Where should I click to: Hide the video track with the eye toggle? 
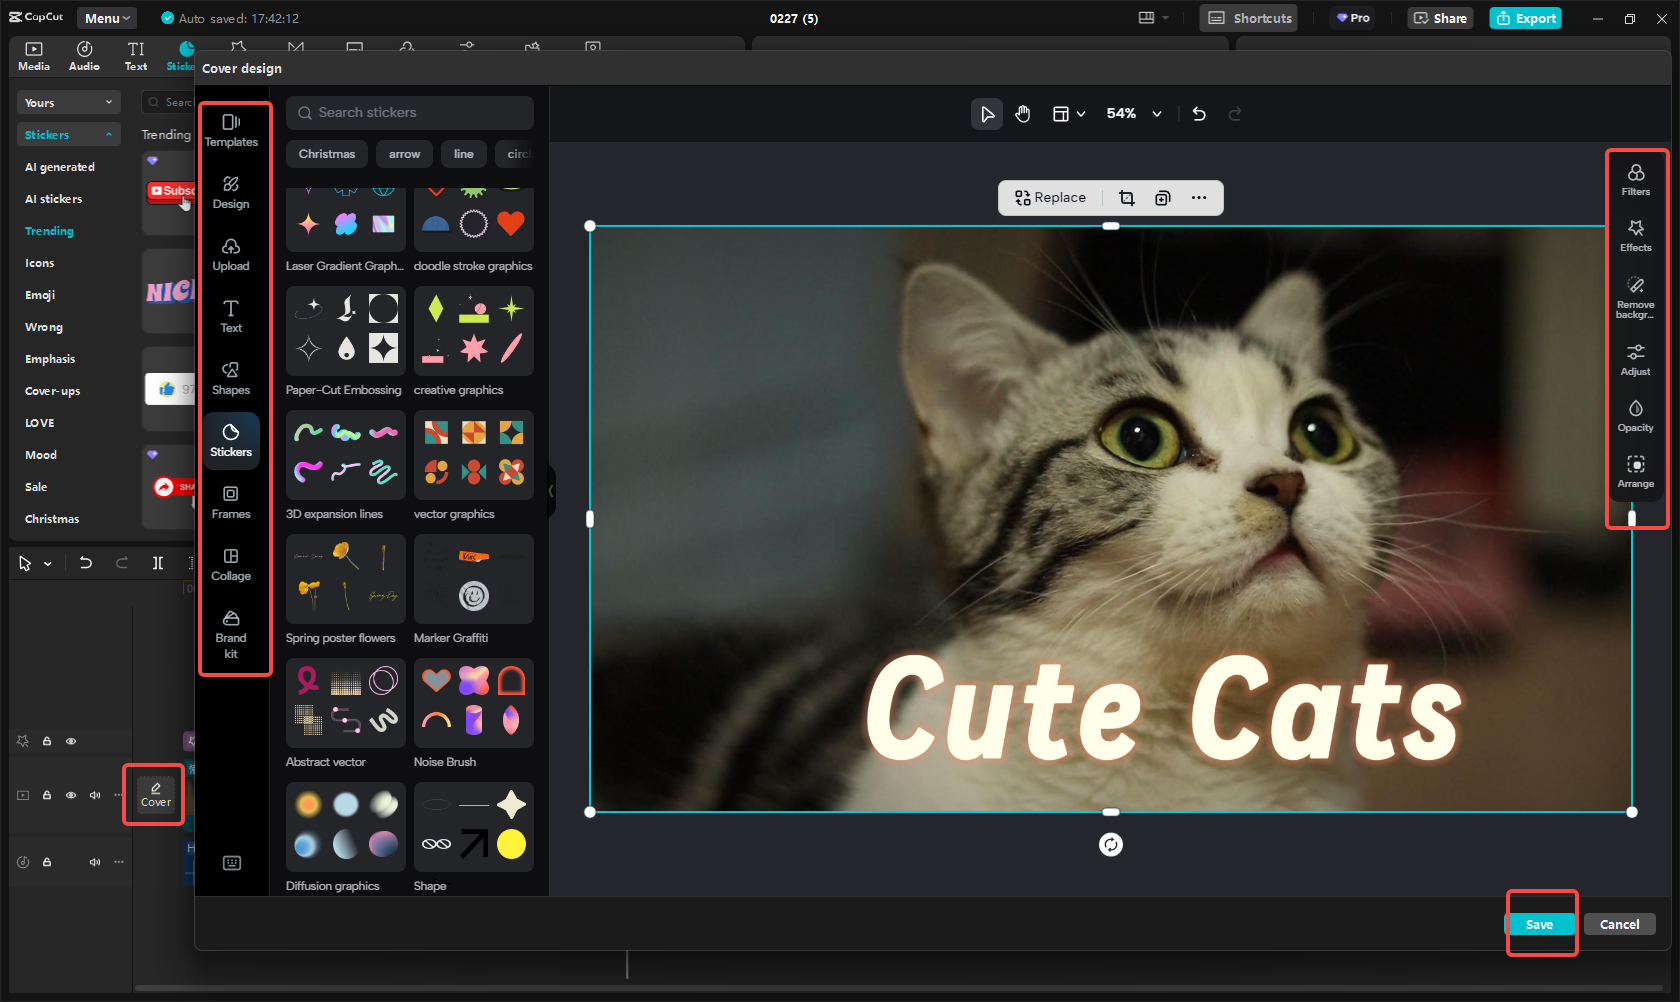coord(70,795)
